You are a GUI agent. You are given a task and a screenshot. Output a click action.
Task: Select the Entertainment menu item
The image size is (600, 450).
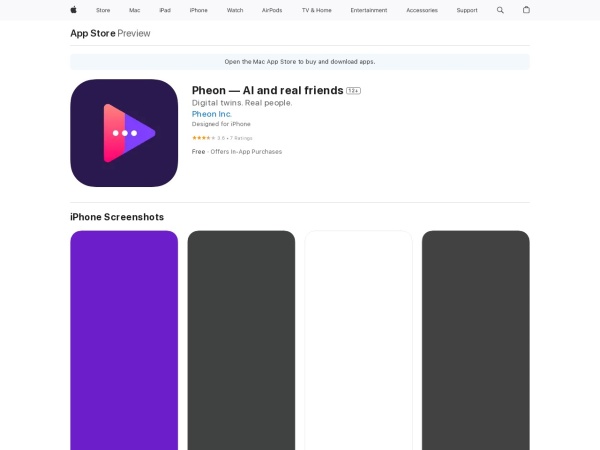point(369,10)
